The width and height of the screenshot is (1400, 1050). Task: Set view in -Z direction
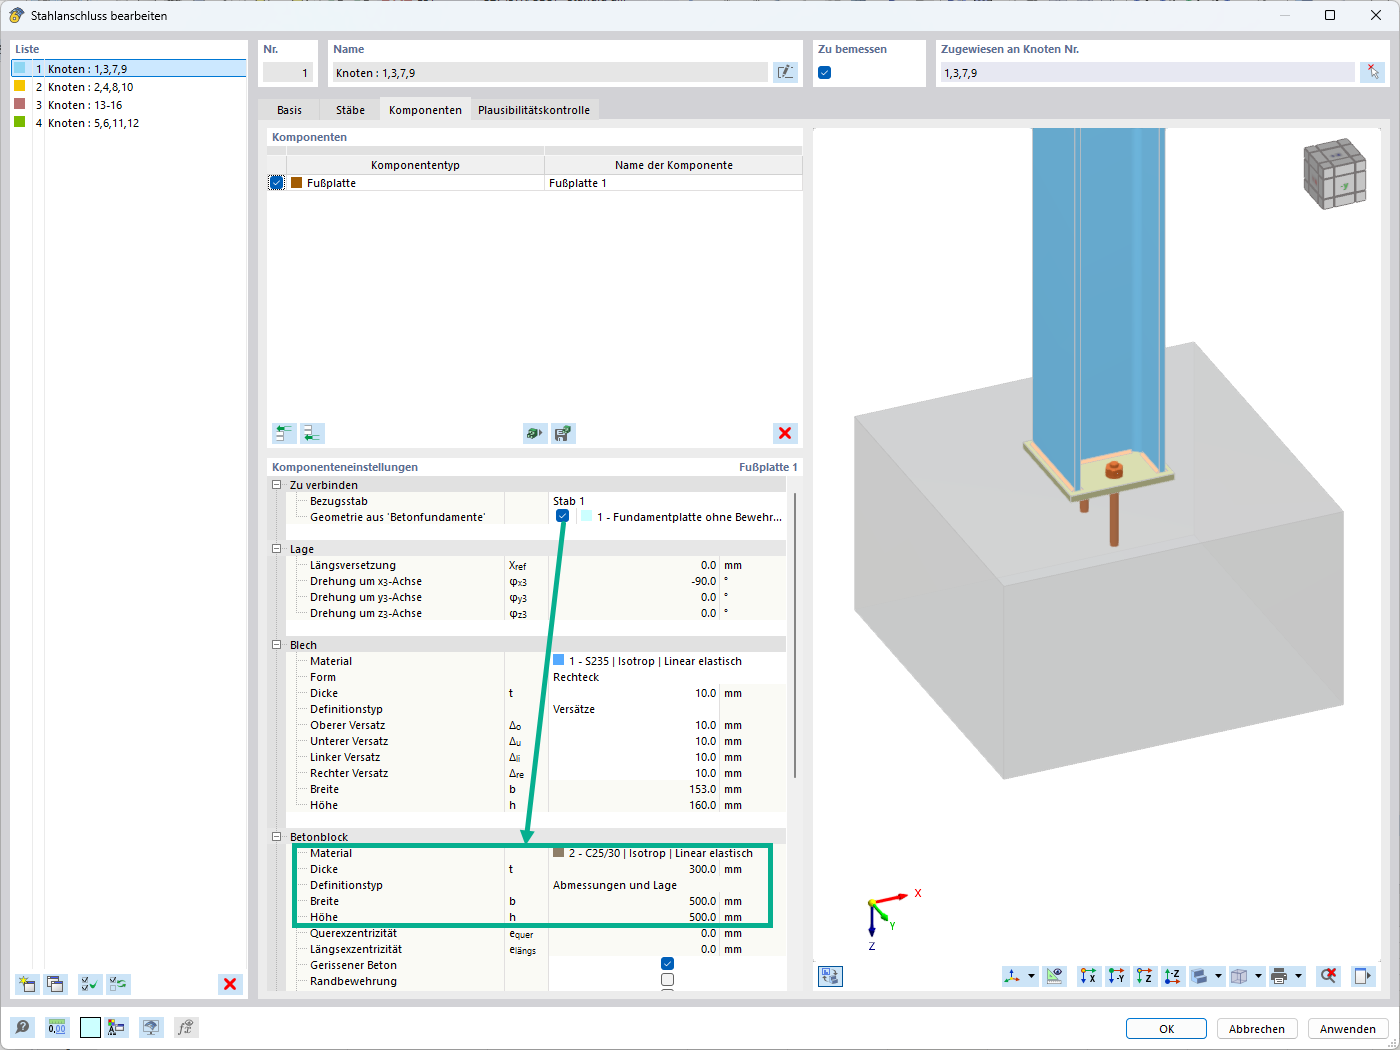point(1173,976)
